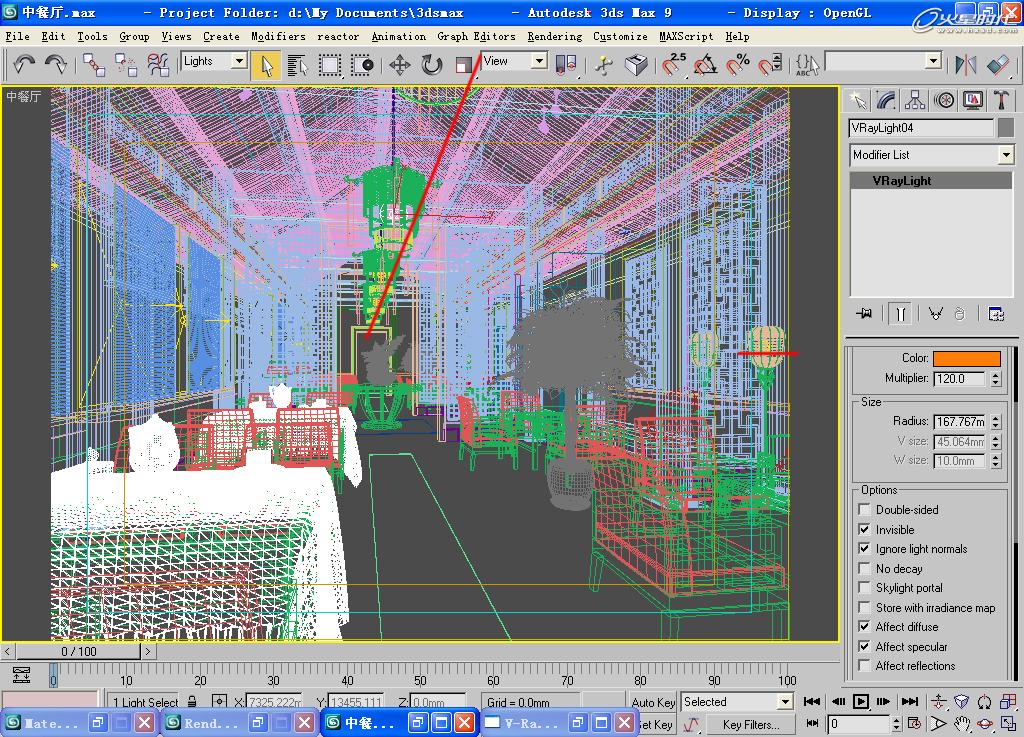Open the MAXScript menu
The image size is (1024, 737).
point(686,37)
